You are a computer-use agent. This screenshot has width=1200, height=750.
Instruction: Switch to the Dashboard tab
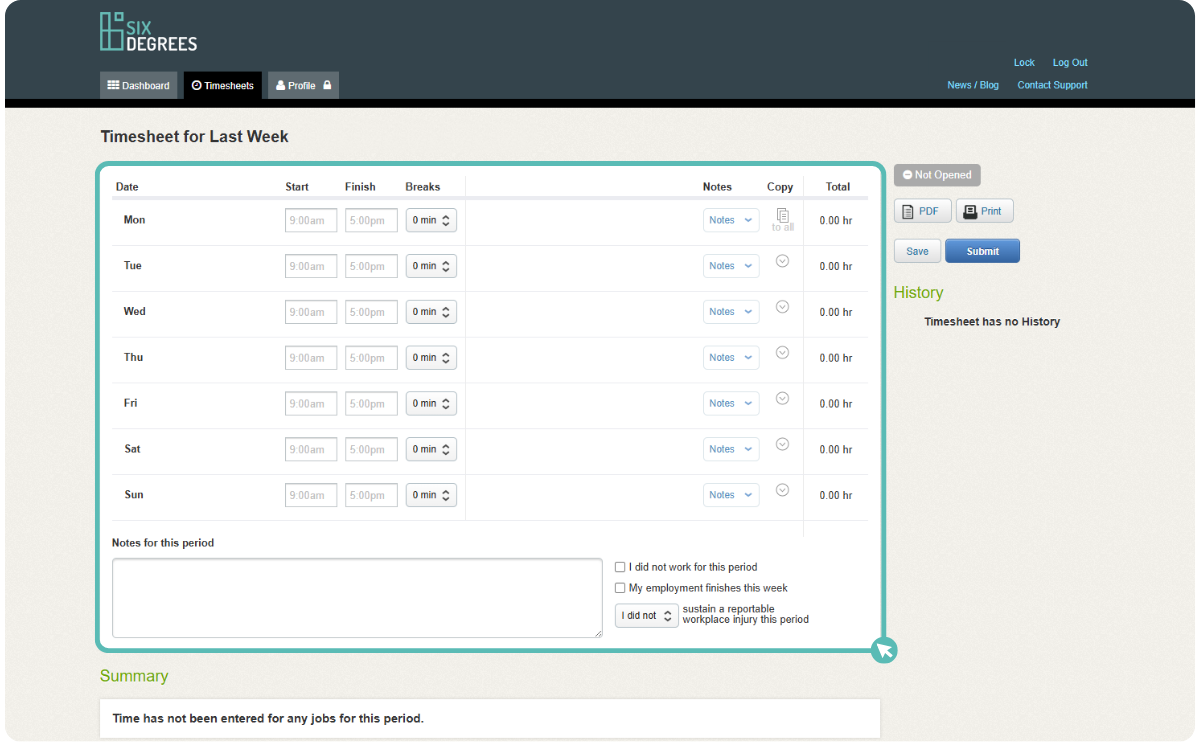(x=139, y=85)
